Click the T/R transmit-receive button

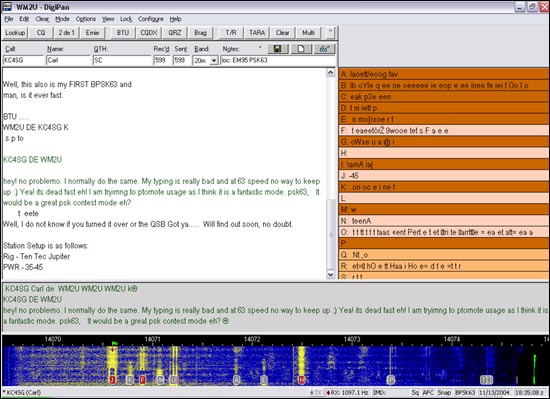pyautogui.click(x=231, y=33)
